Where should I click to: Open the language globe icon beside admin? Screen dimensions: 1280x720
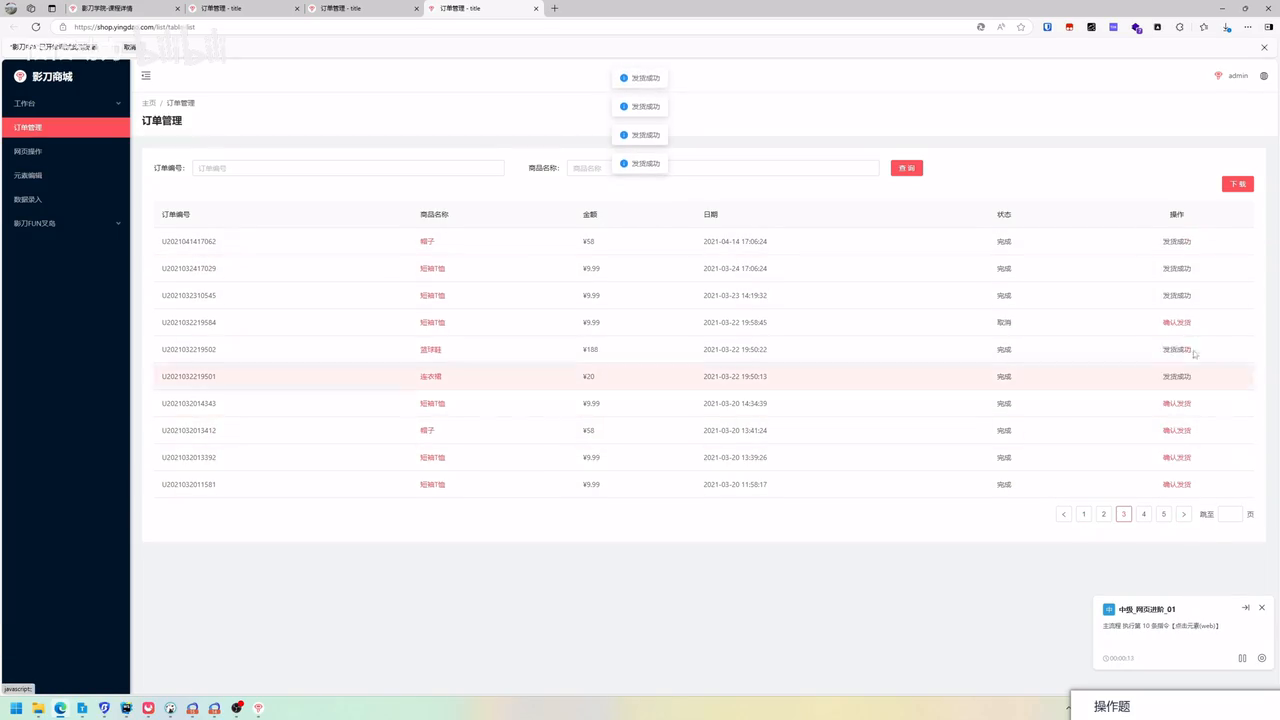click(x=1264, y=76)
